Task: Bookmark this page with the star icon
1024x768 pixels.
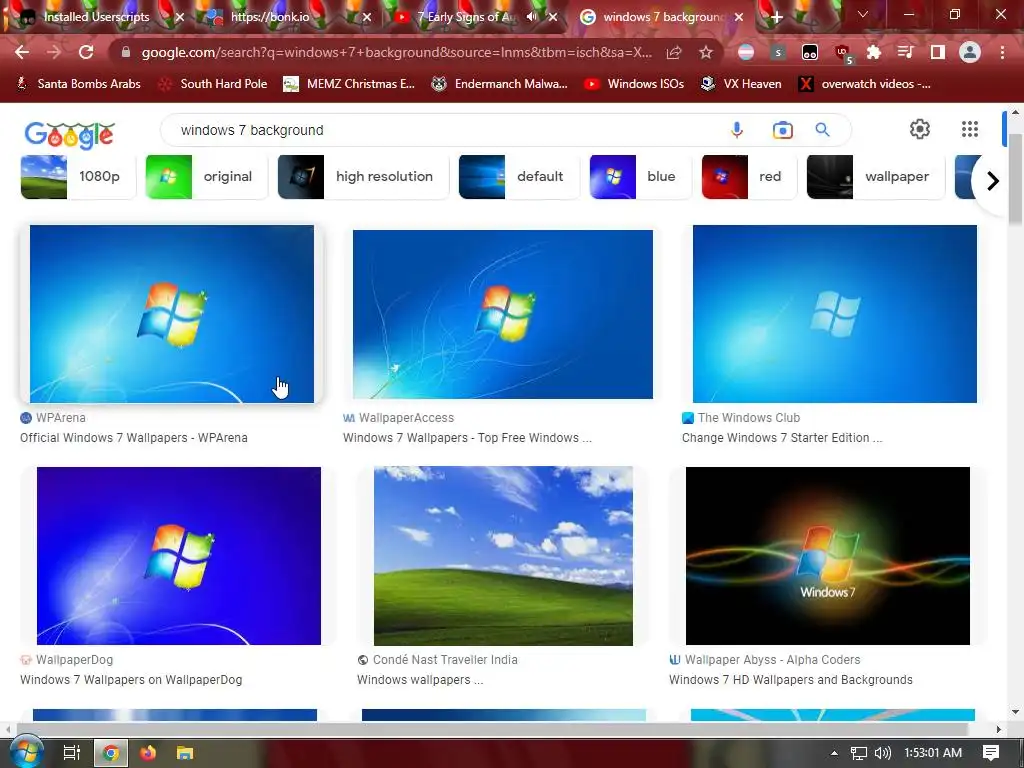Action: coord(706,52)
